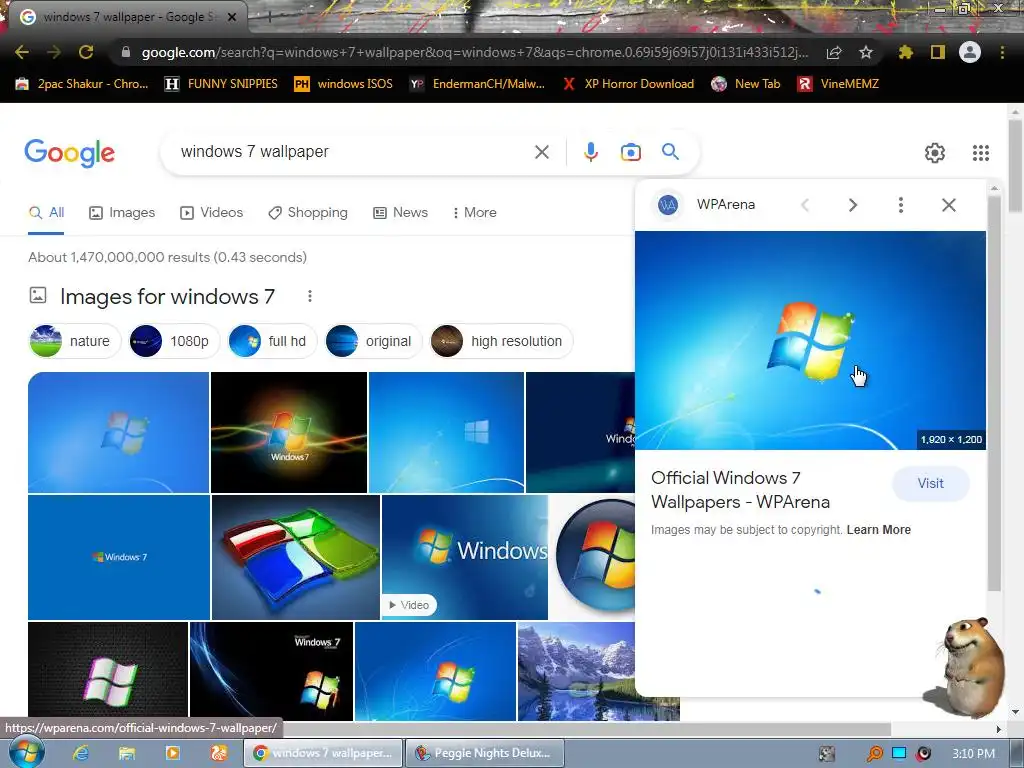Open the Chrome extensions puzzle icon
This screenshot has height=768, width=1024.
(905, 52)
